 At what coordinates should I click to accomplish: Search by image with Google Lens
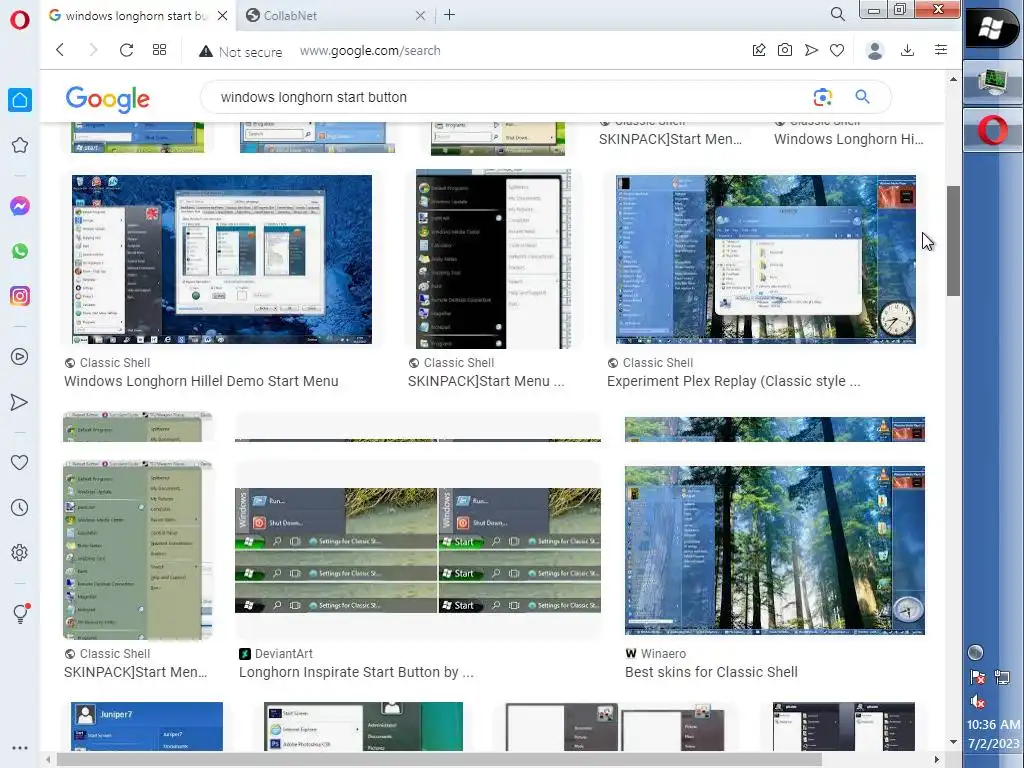823,97
